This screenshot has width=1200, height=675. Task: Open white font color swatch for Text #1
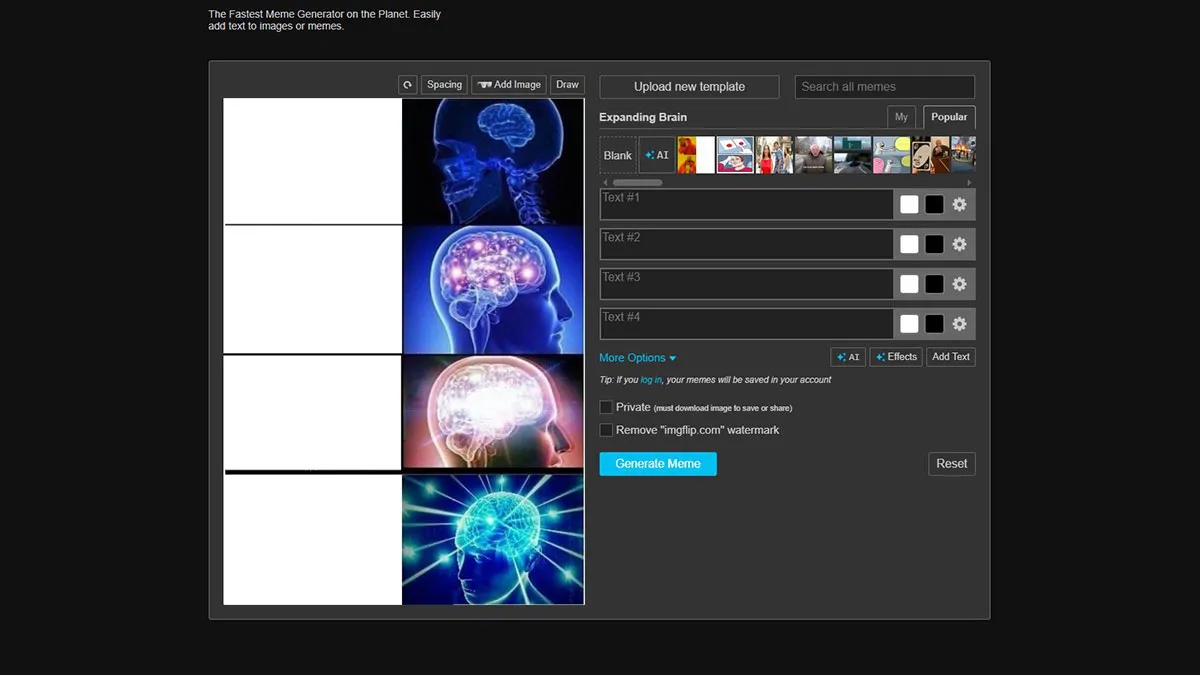[x=909, y=204]
